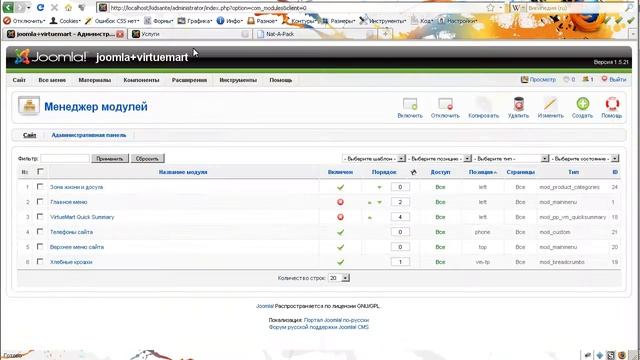Check the box for Верхнее меню сайта
The image size is (640, 360).
(40, 247)
